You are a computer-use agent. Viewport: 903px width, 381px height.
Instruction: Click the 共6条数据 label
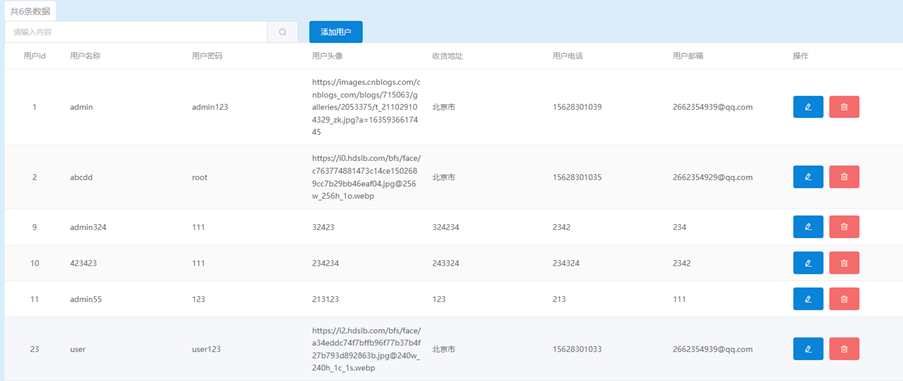tap(30, 11)
